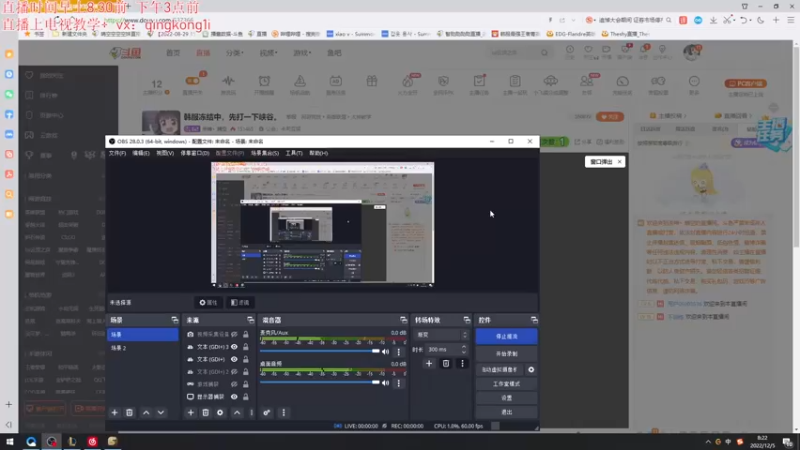
Task: Remove the scene transition with the trash icon
Action: (x=445, y=363)
